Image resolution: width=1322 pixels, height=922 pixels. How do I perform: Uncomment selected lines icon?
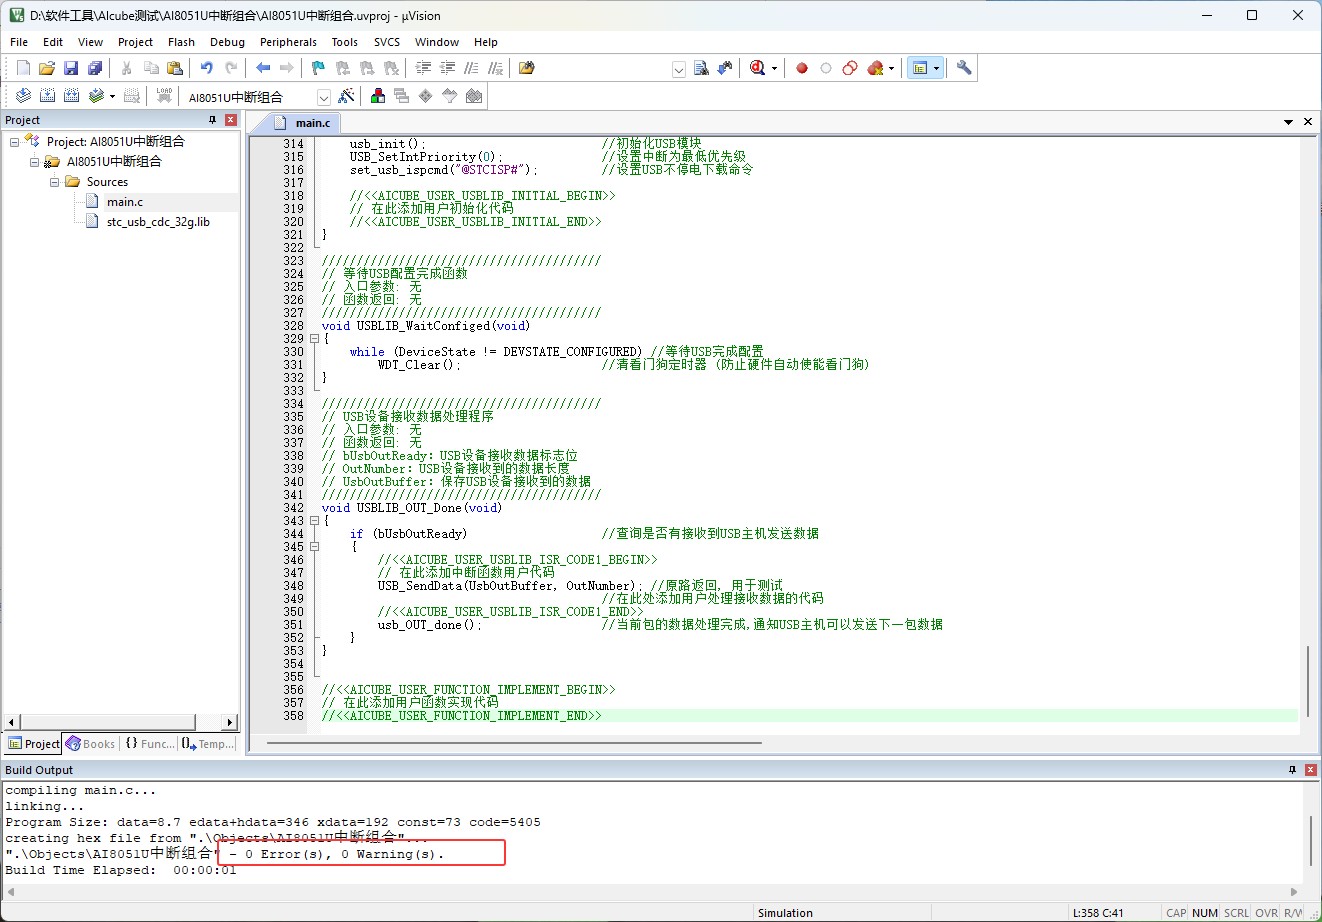tap(495, 68)
